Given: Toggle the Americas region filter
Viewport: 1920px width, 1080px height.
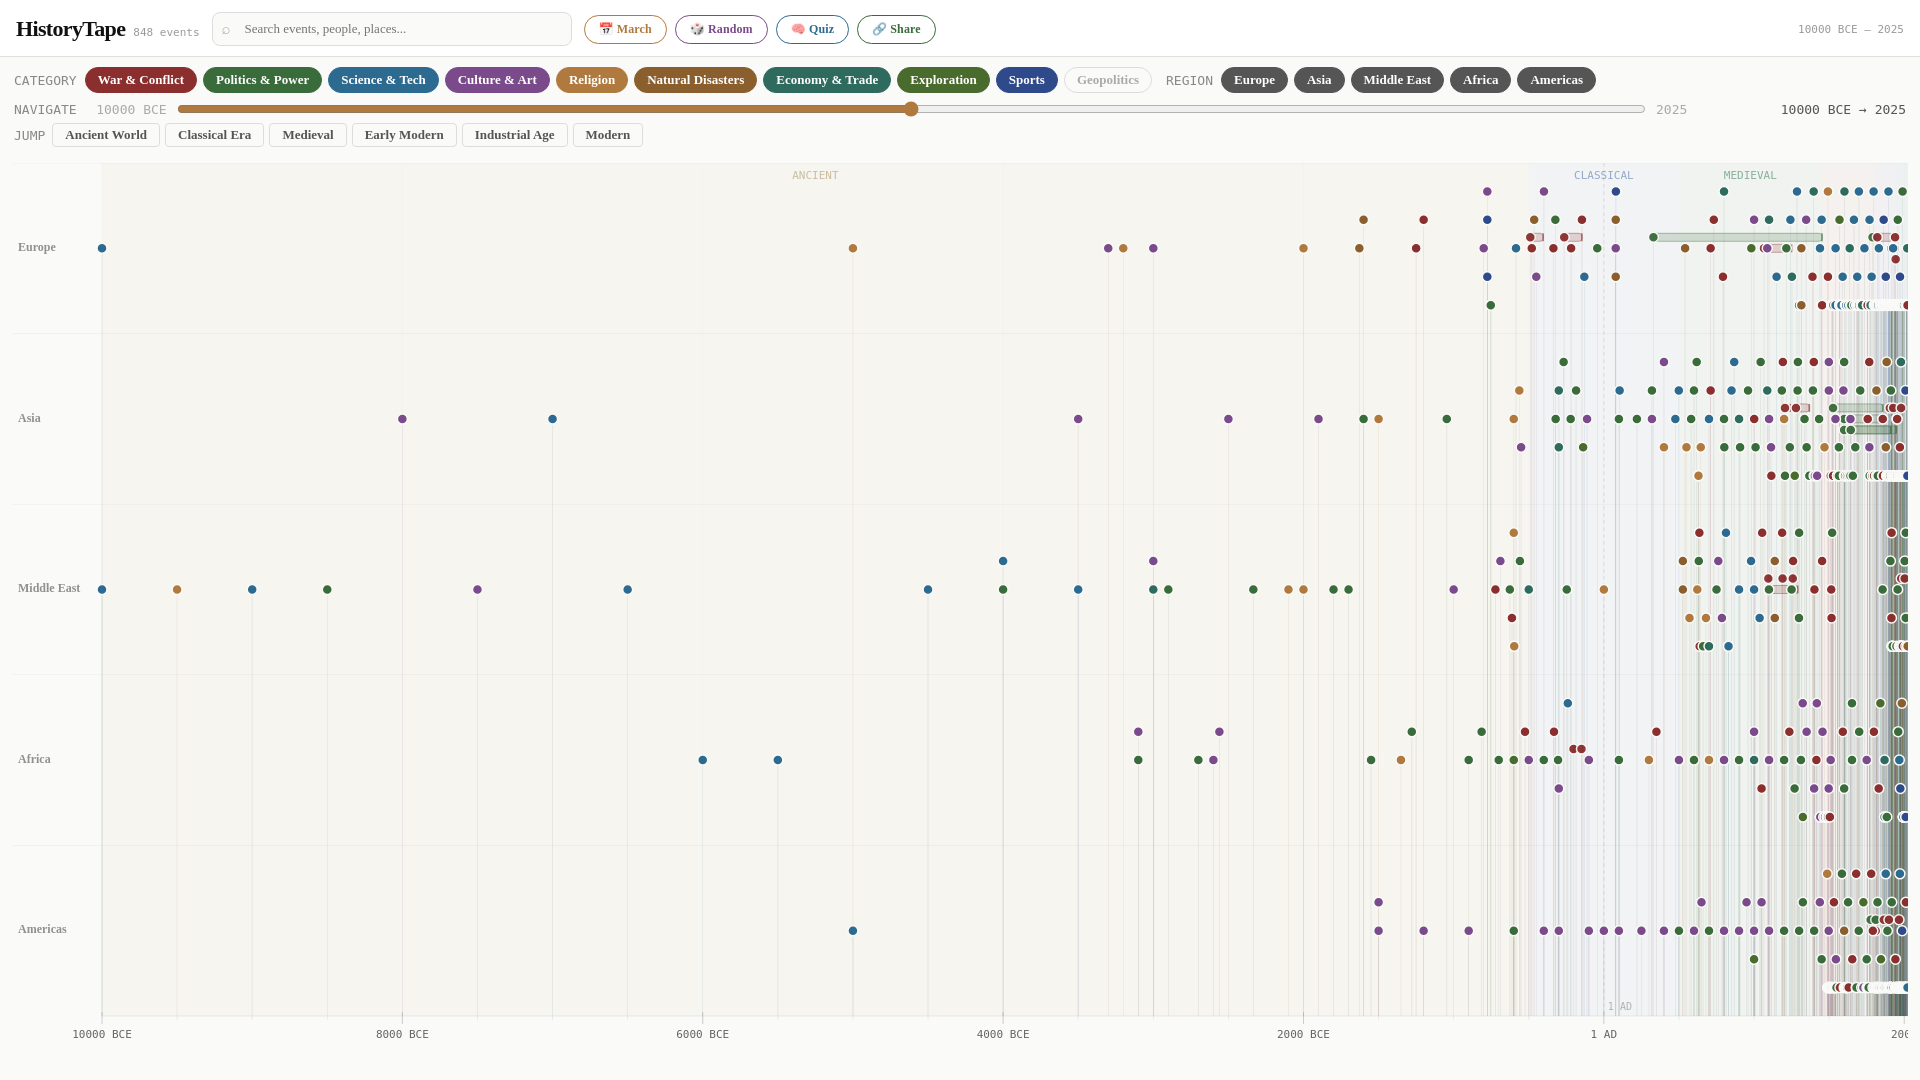Looking at the screenshot, I should tap(1556, 80).
